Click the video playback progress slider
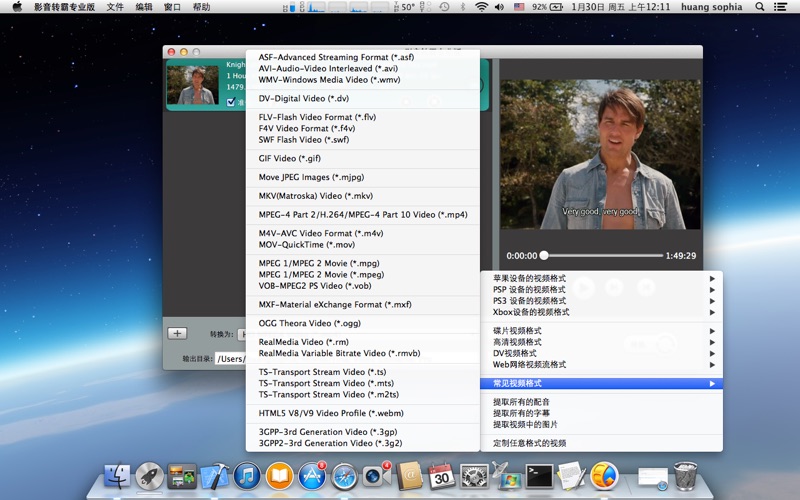This screenshot has width=800, height=500. tap(600, 256)
